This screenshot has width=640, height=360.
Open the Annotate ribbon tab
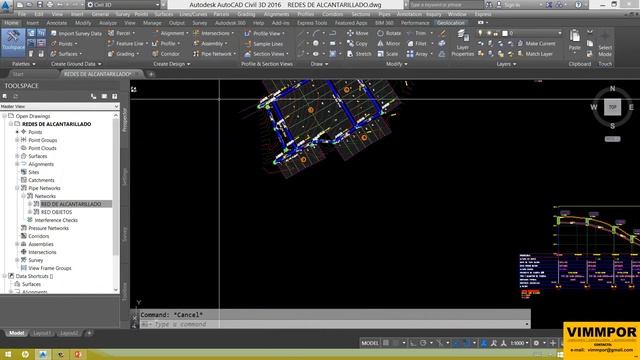coord(56,23)
